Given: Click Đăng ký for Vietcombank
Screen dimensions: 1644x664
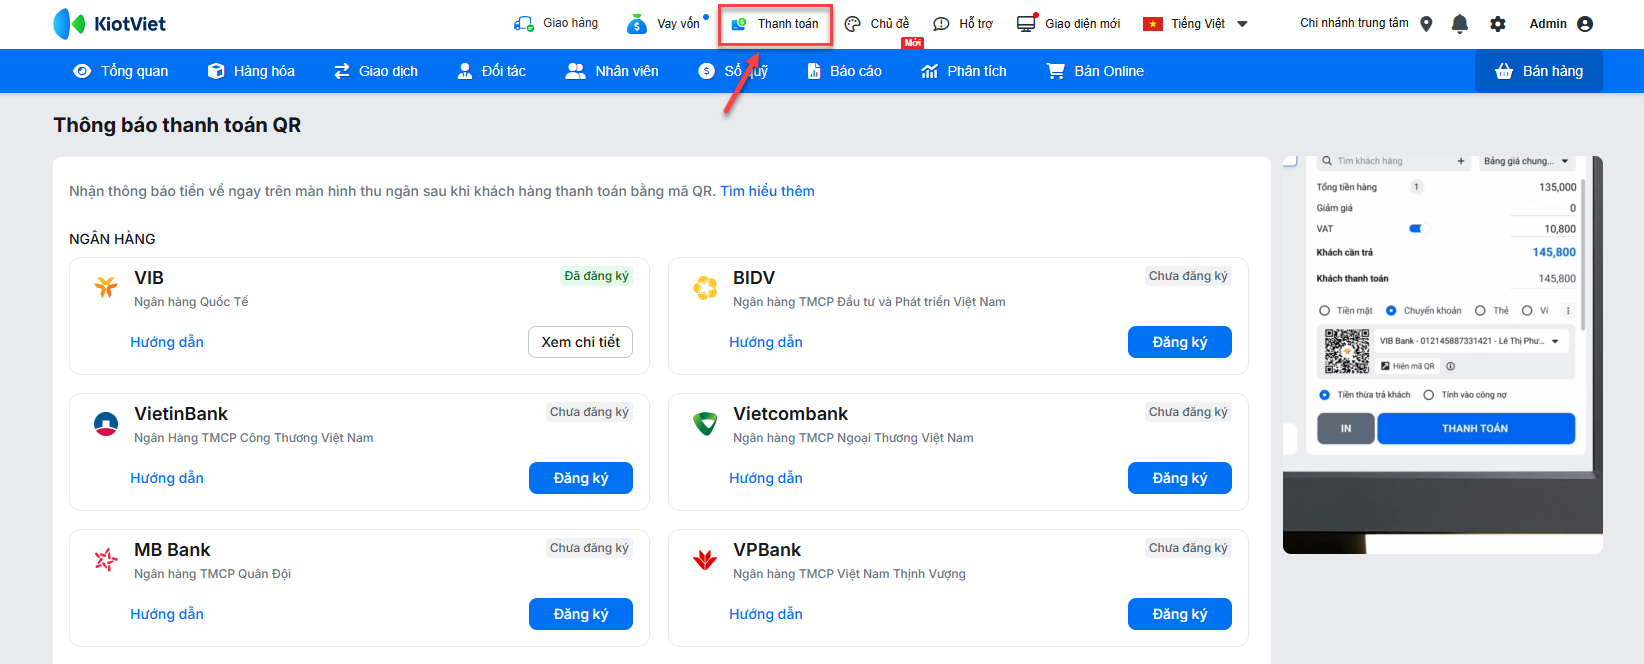Looking at the screenshot, I should tap(1180, 478).
